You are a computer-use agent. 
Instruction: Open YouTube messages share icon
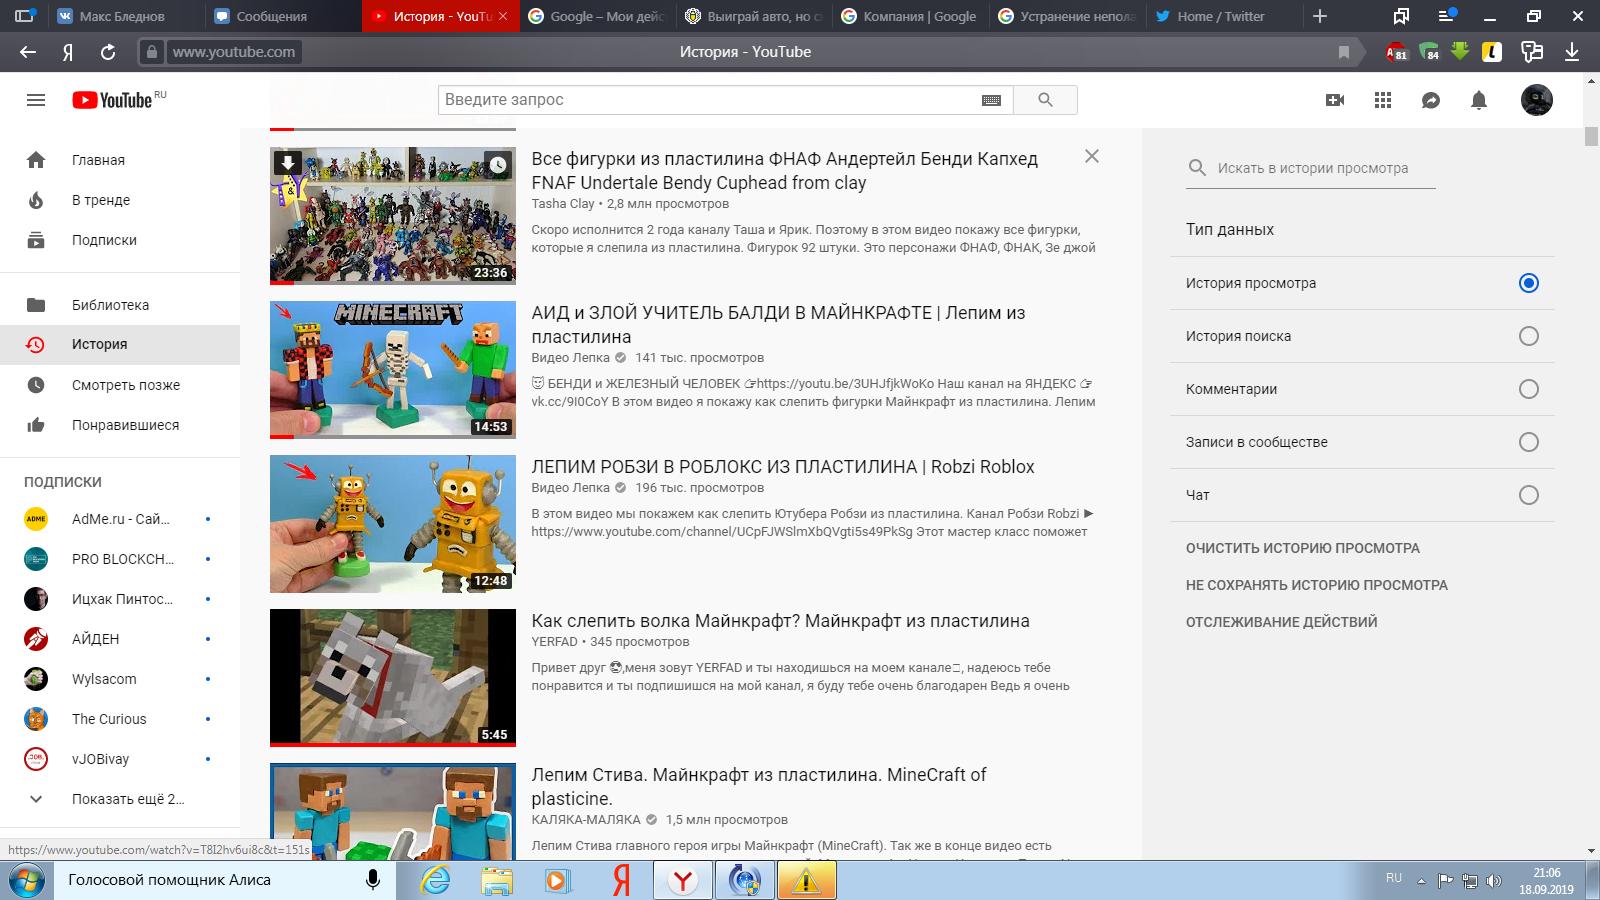[1431, 100]
